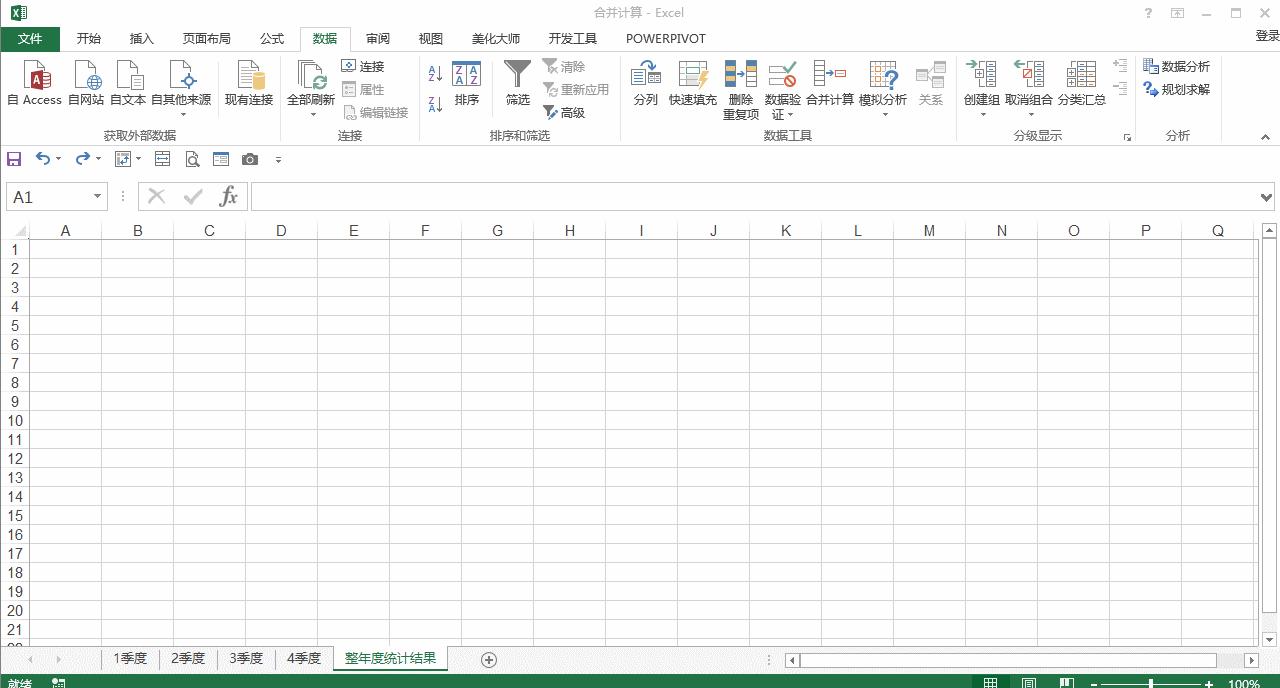
Task: Click 删除重复项 remove duplicates
Action: tap(741, 90)
